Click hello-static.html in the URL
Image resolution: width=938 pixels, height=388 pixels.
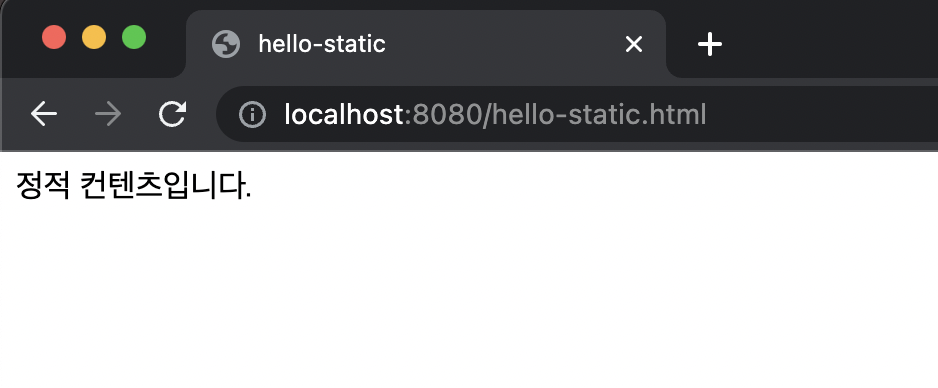(599, 114)
